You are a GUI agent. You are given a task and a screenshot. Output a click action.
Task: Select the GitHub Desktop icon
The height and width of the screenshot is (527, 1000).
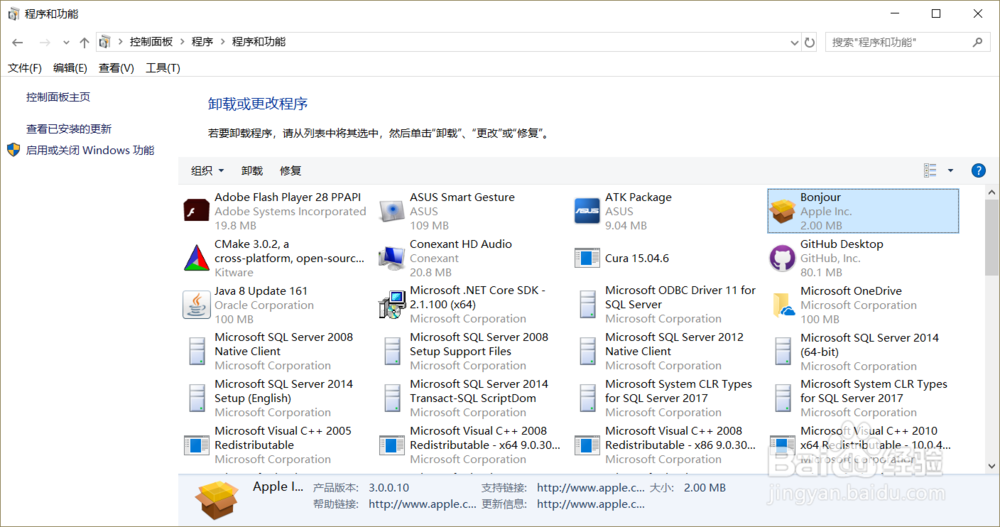point(783,258)
